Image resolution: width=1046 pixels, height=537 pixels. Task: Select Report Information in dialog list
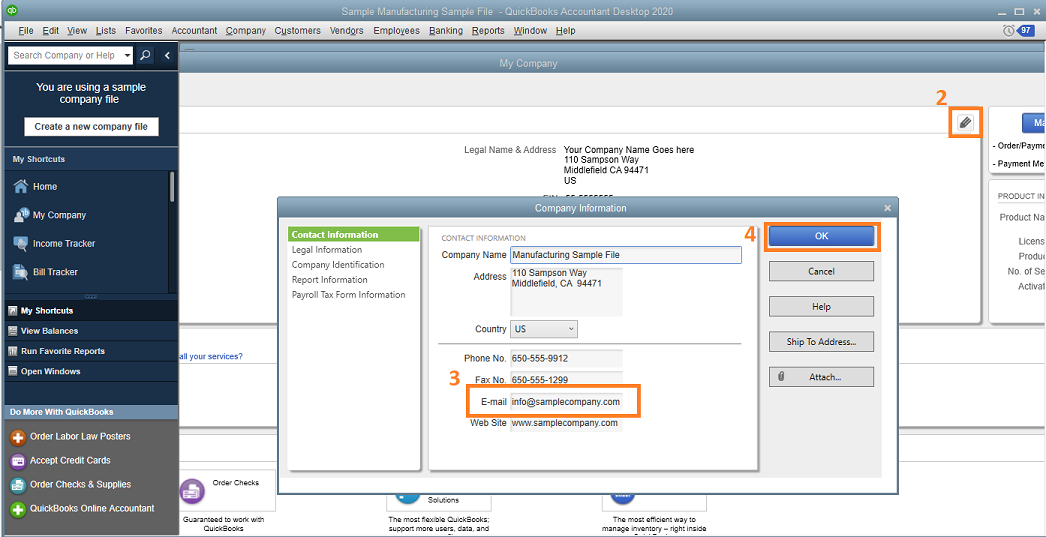pyautogui.click(x=330, y=280)
